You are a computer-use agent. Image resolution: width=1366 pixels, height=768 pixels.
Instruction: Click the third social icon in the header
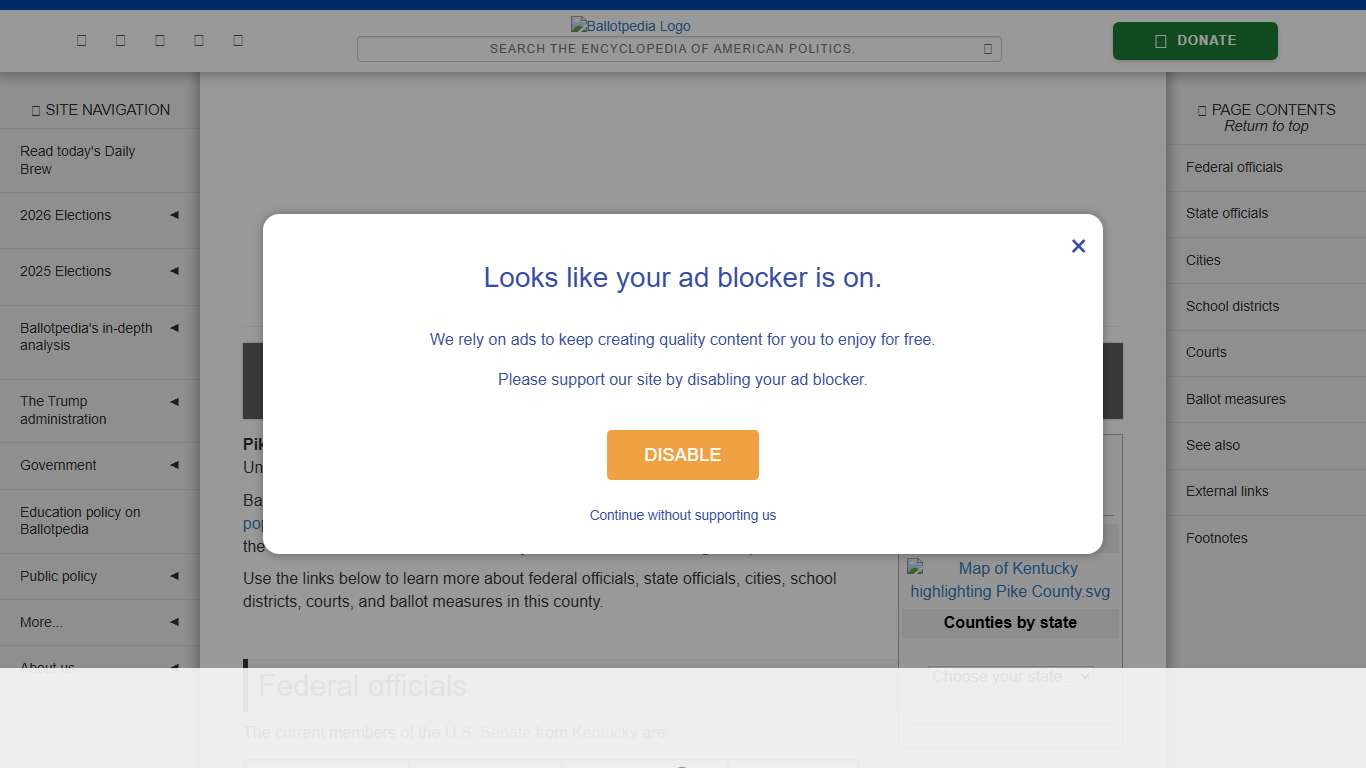coord(160,40)
